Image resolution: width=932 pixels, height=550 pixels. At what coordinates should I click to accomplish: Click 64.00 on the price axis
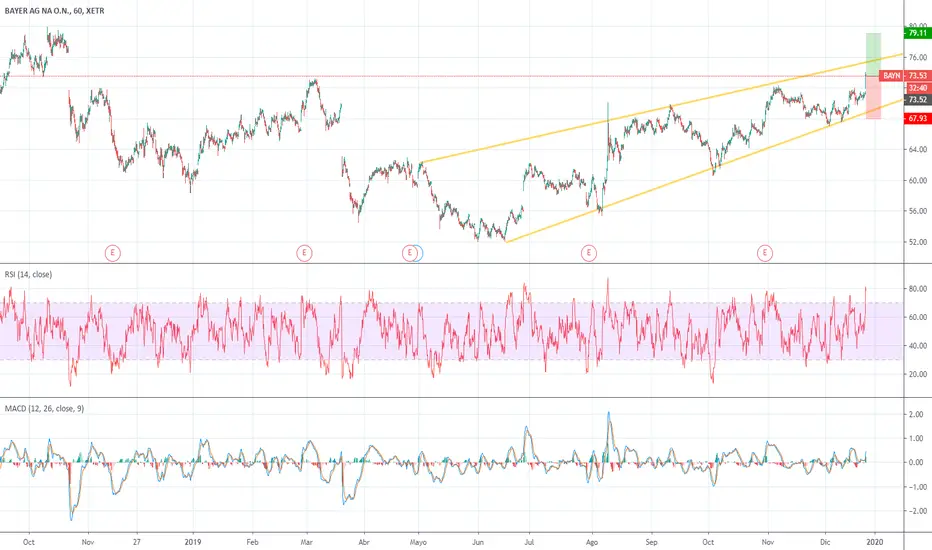point(917,150)
